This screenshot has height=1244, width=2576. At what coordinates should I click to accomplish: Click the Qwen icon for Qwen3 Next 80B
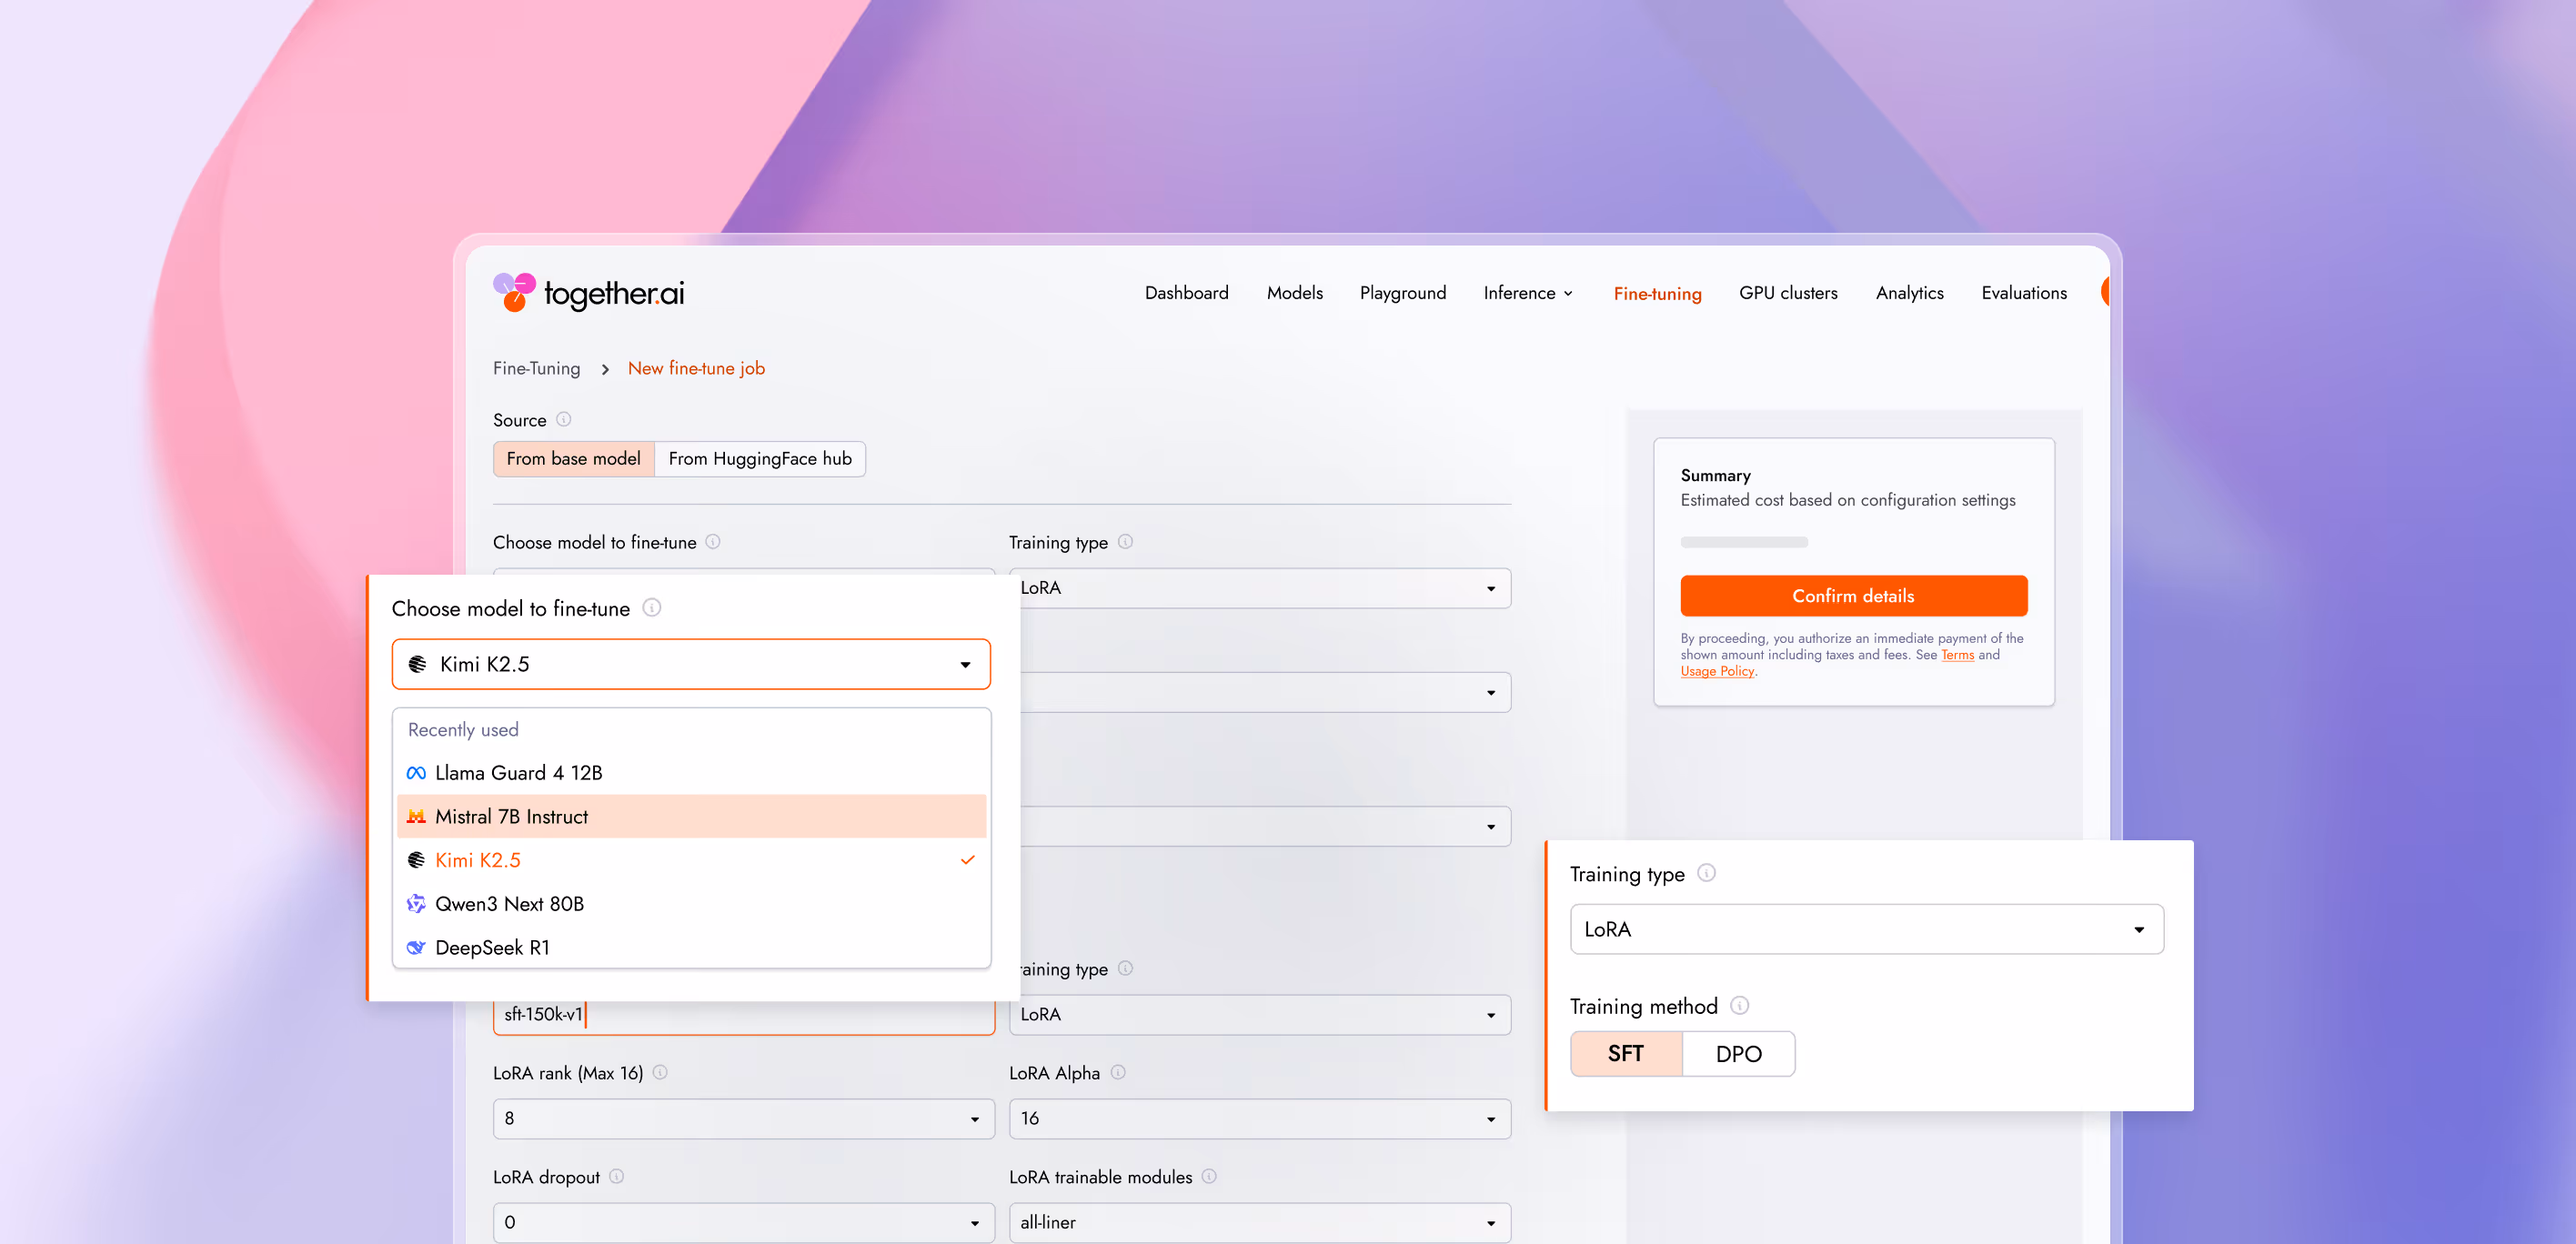[x=416, y=904]
